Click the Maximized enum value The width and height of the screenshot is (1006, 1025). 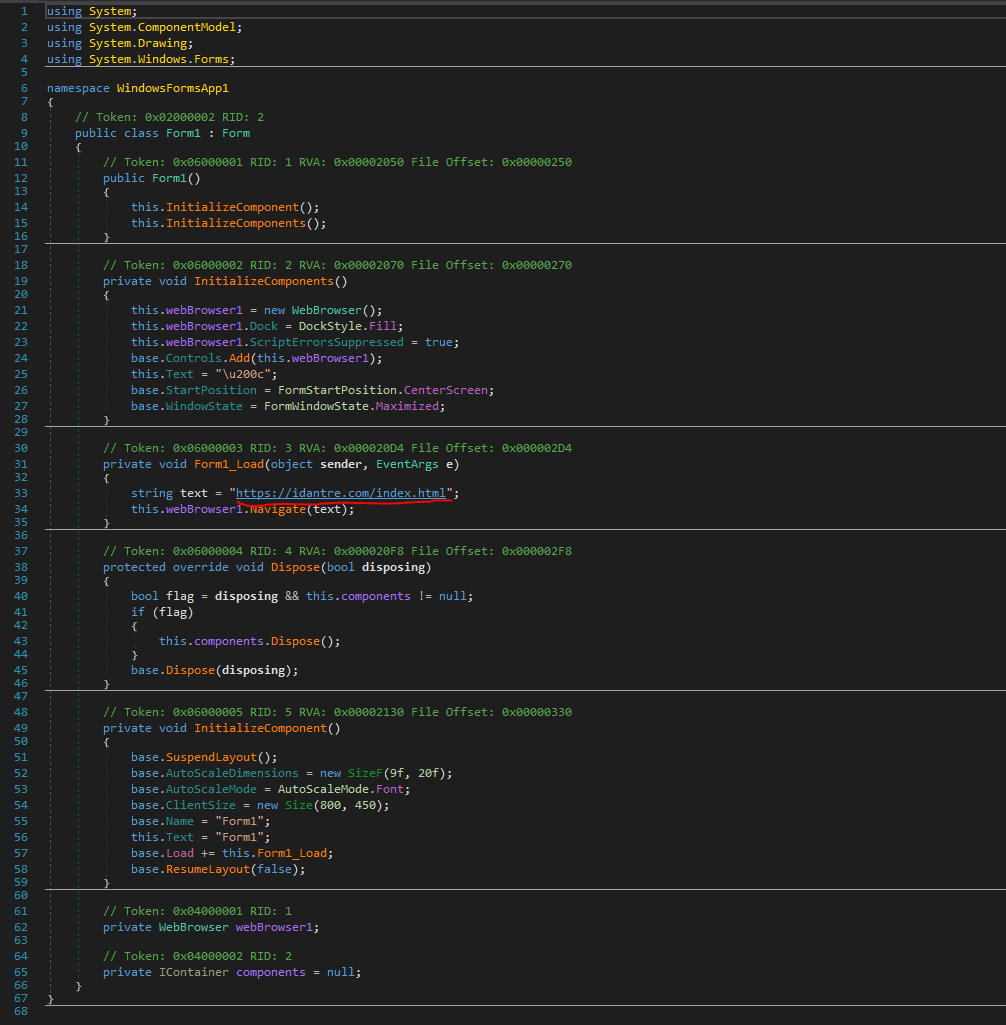tap(407, 406)
